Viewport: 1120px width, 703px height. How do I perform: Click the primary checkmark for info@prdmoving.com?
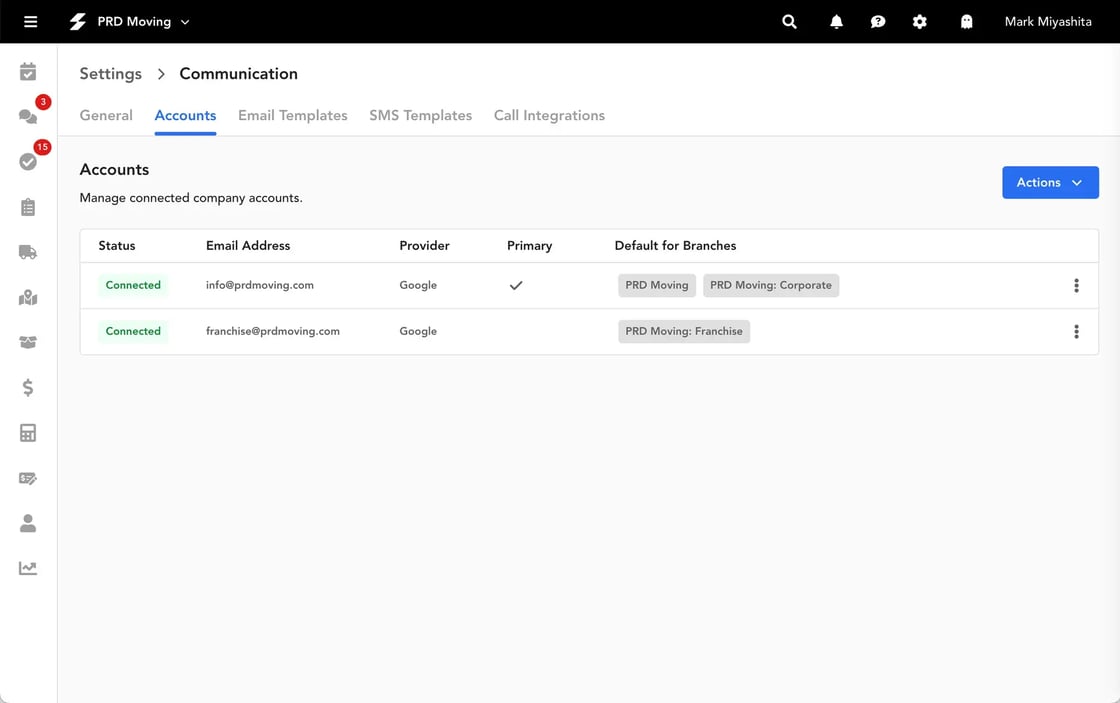(516, 285)
